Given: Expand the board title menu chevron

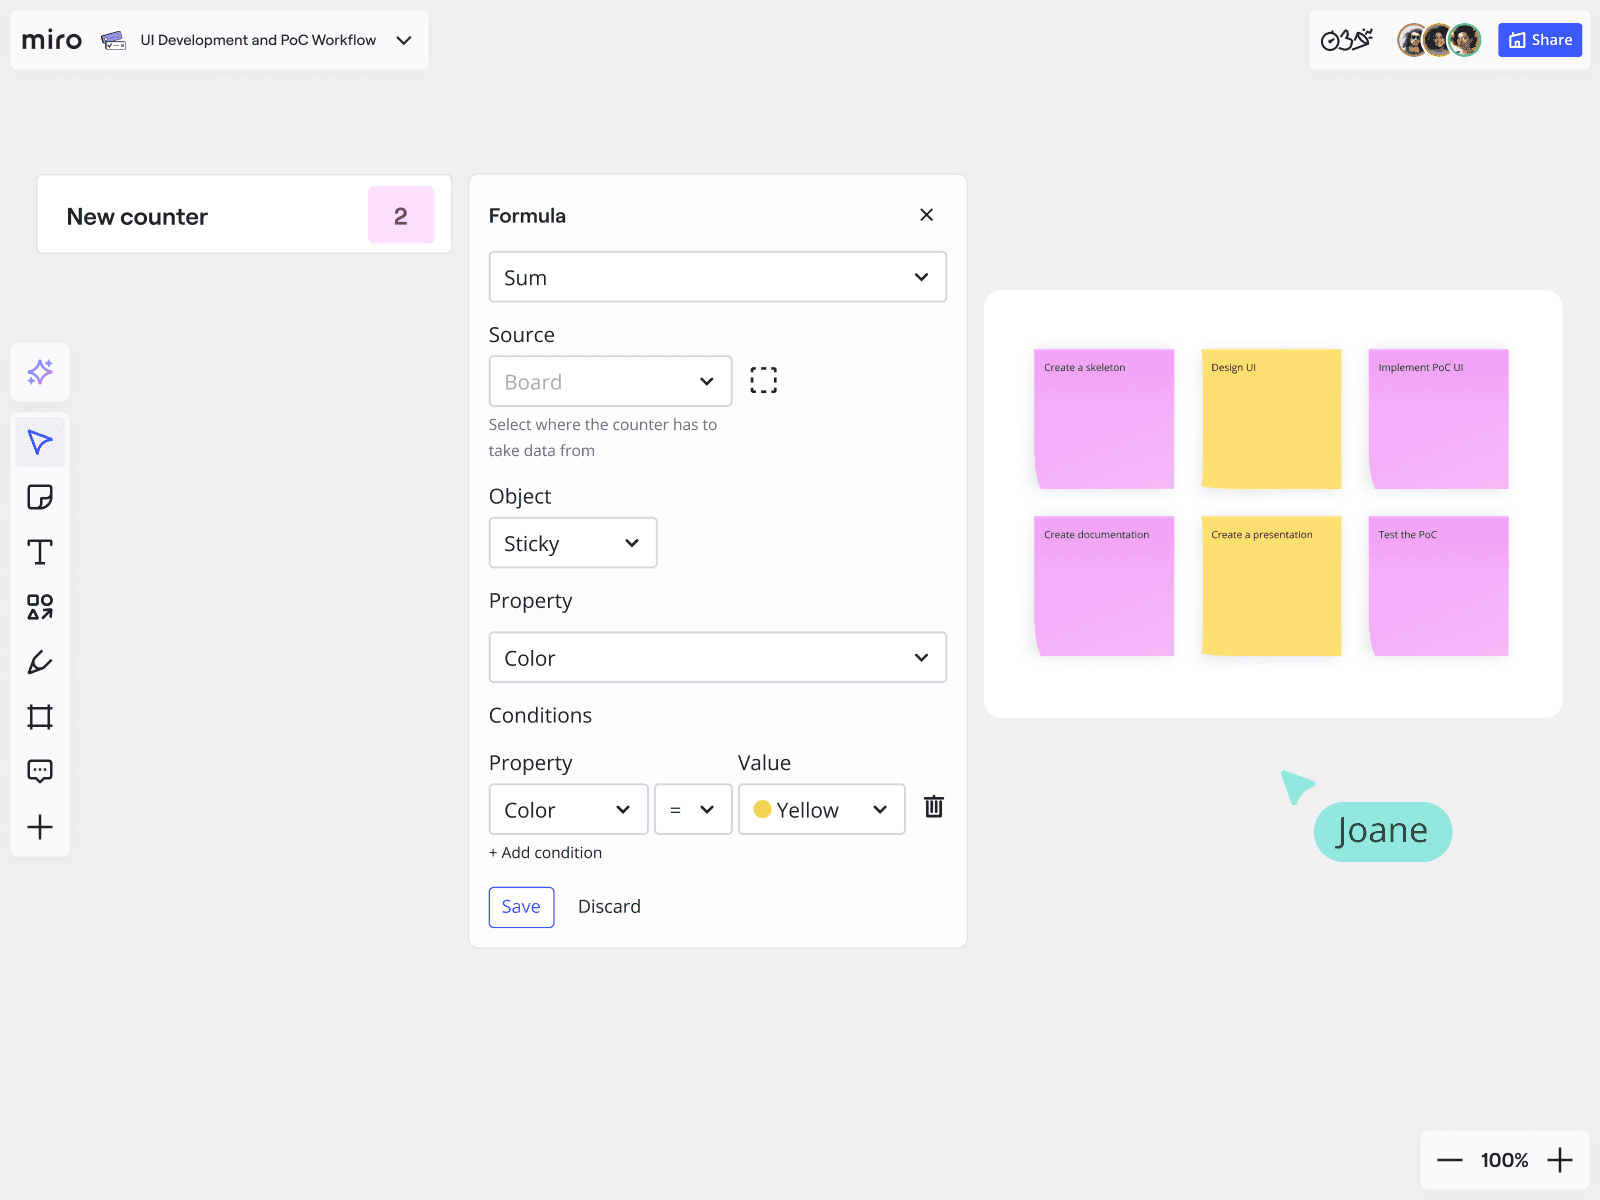Looking at the screenshot, I should pos(404,40).
